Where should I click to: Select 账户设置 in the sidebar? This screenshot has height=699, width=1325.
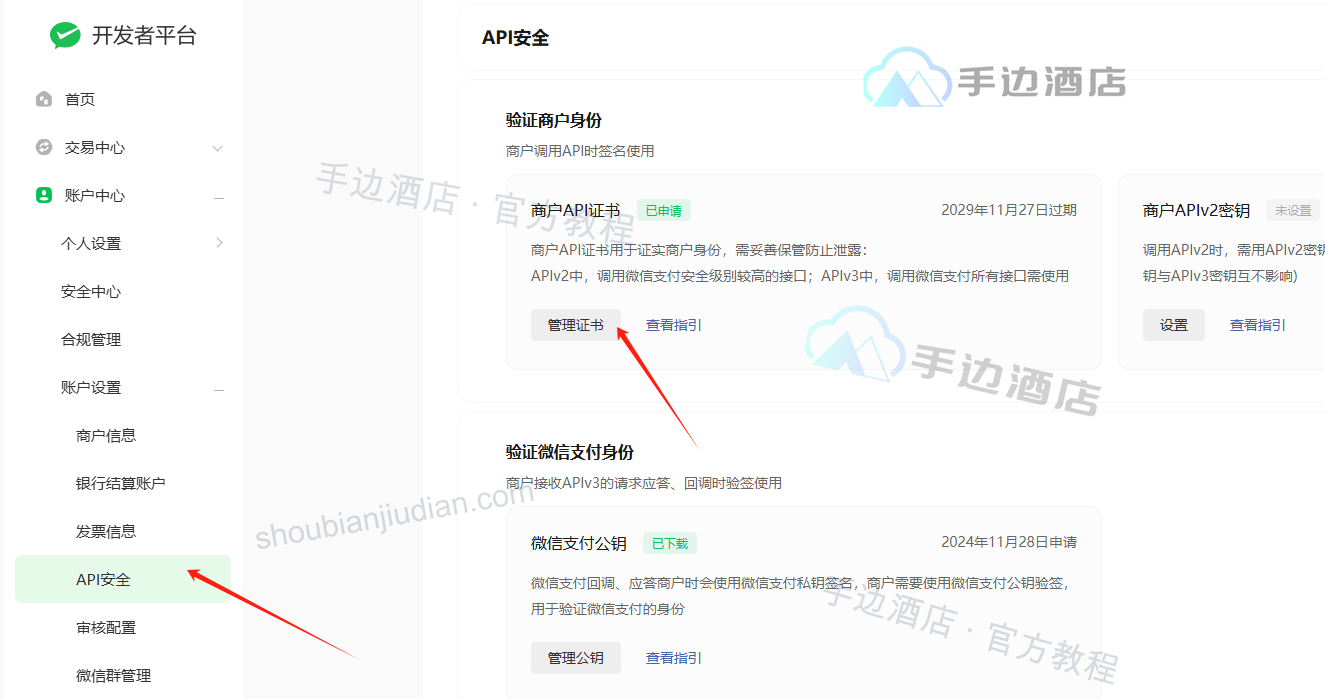pyautogui.click(x=91, y=387)
